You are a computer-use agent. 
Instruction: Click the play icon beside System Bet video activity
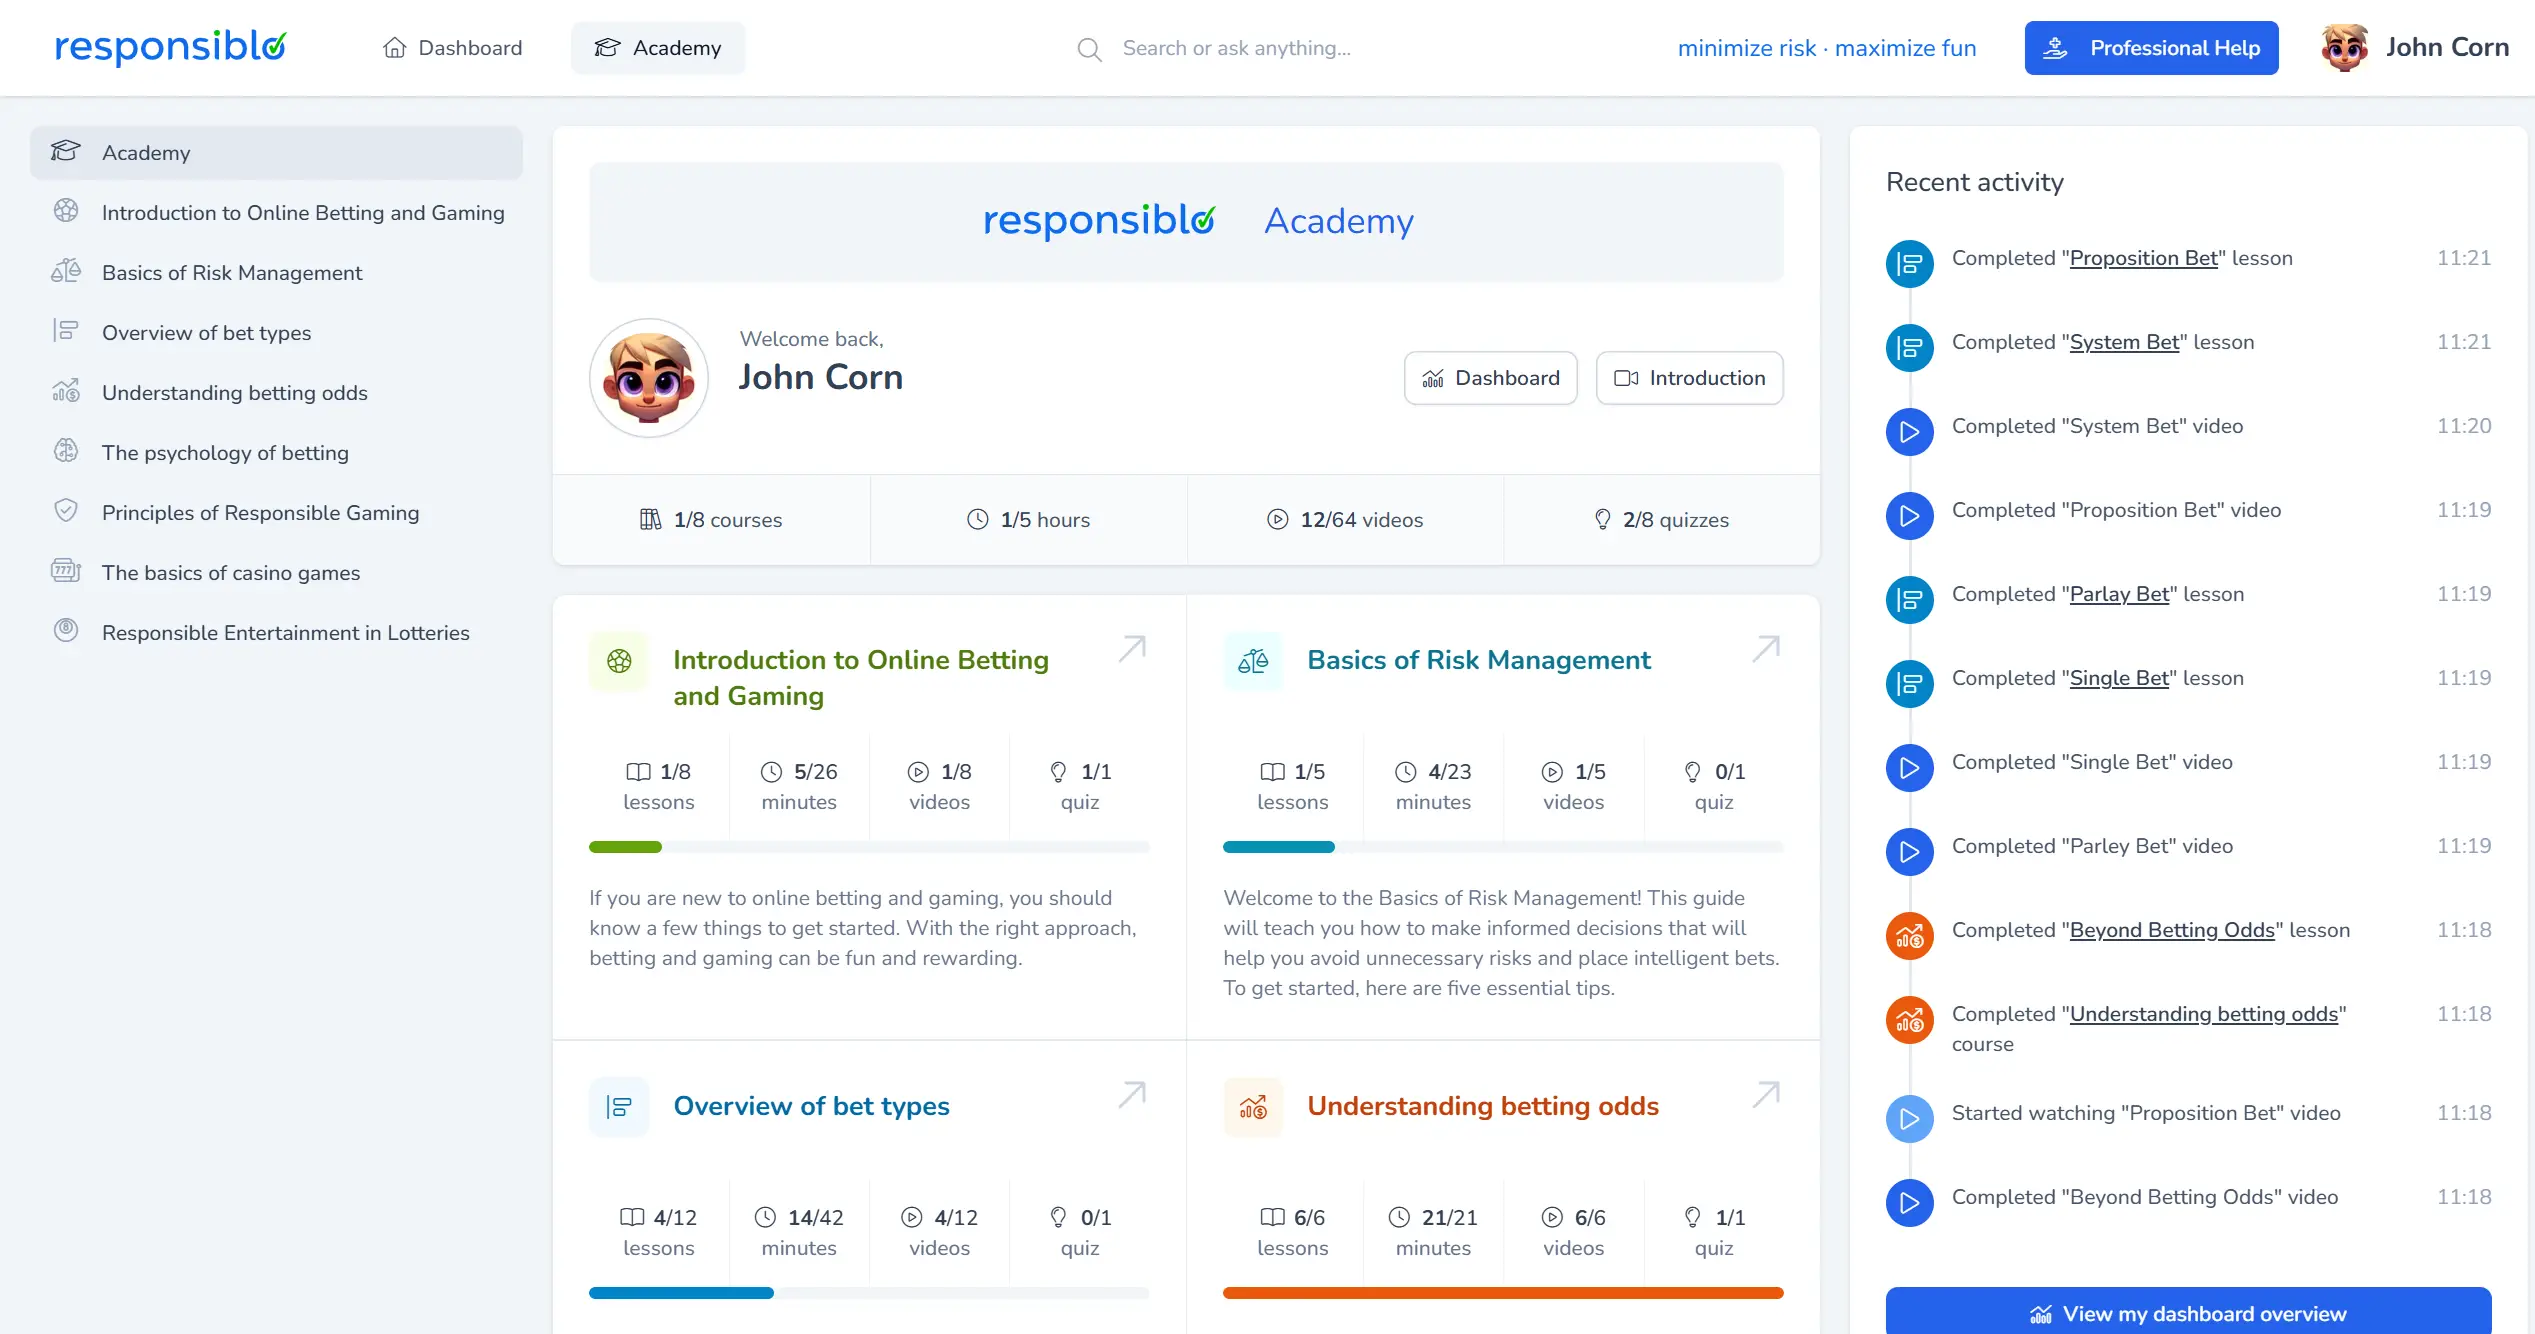pyautogui.click(x=1909, y=432)
